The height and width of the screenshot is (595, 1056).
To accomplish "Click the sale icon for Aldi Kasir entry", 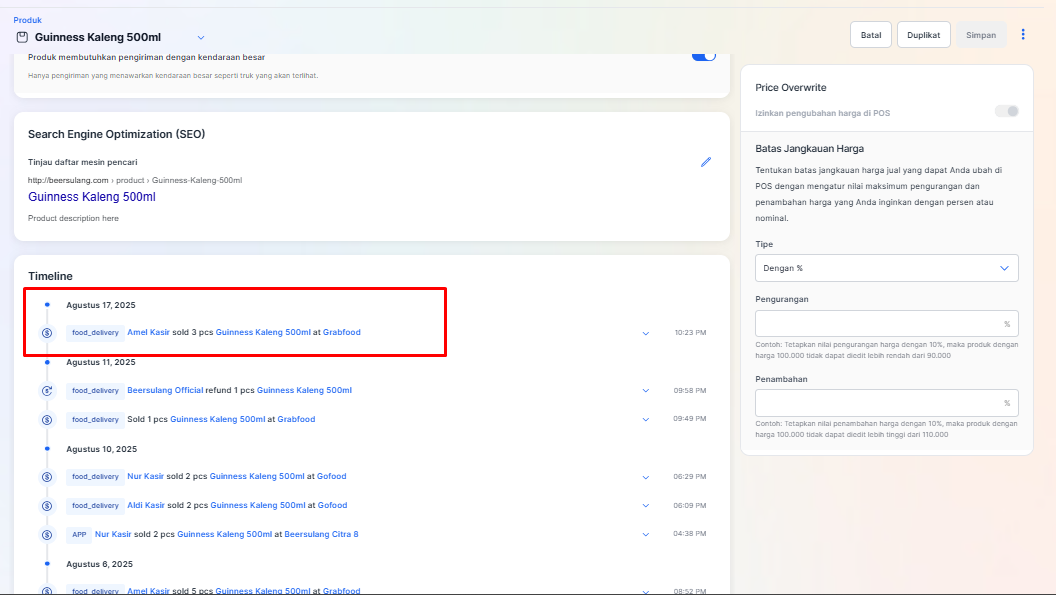I will [47, 506].
